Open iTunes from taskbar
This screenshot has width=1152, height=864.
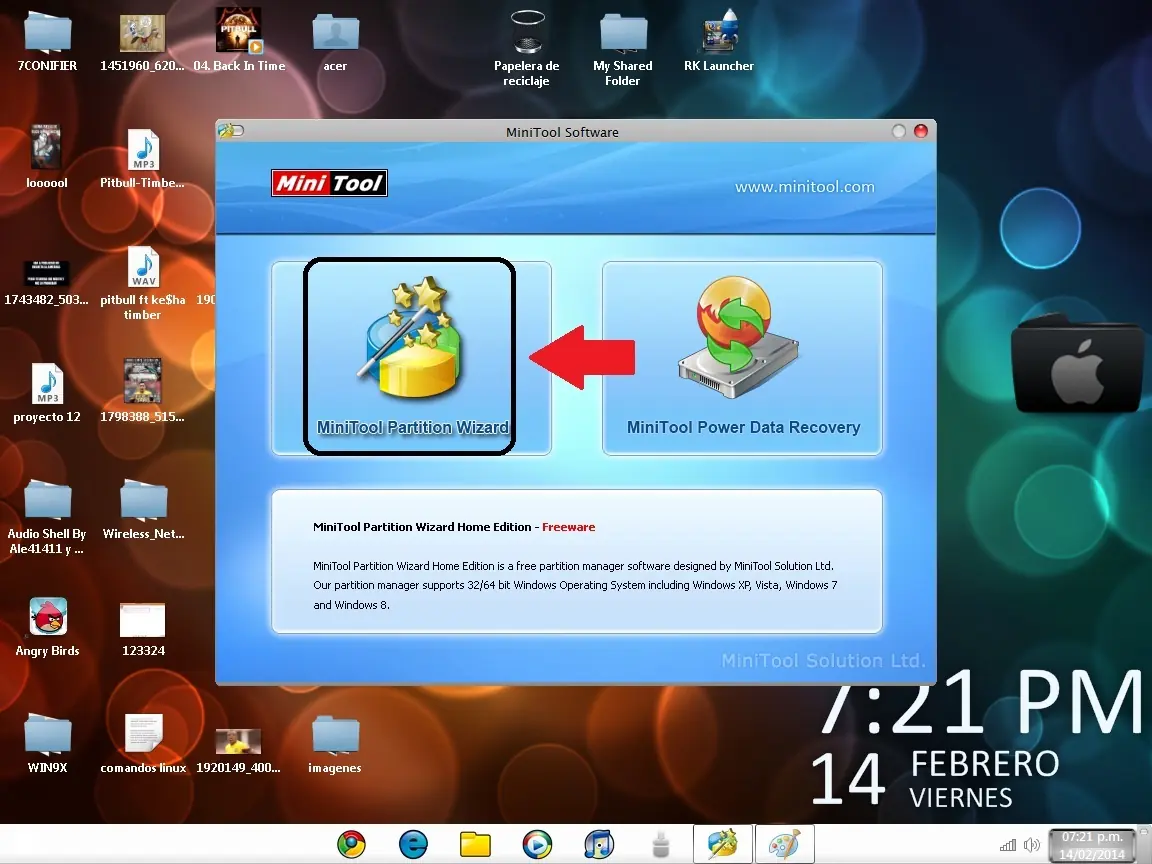click(599, 844)
